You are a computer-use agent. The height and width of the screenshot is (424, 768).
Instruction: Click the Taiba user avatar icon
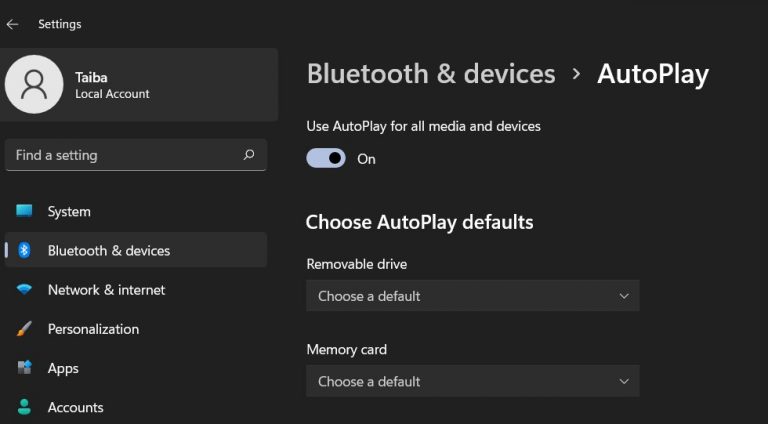point(34,84)
